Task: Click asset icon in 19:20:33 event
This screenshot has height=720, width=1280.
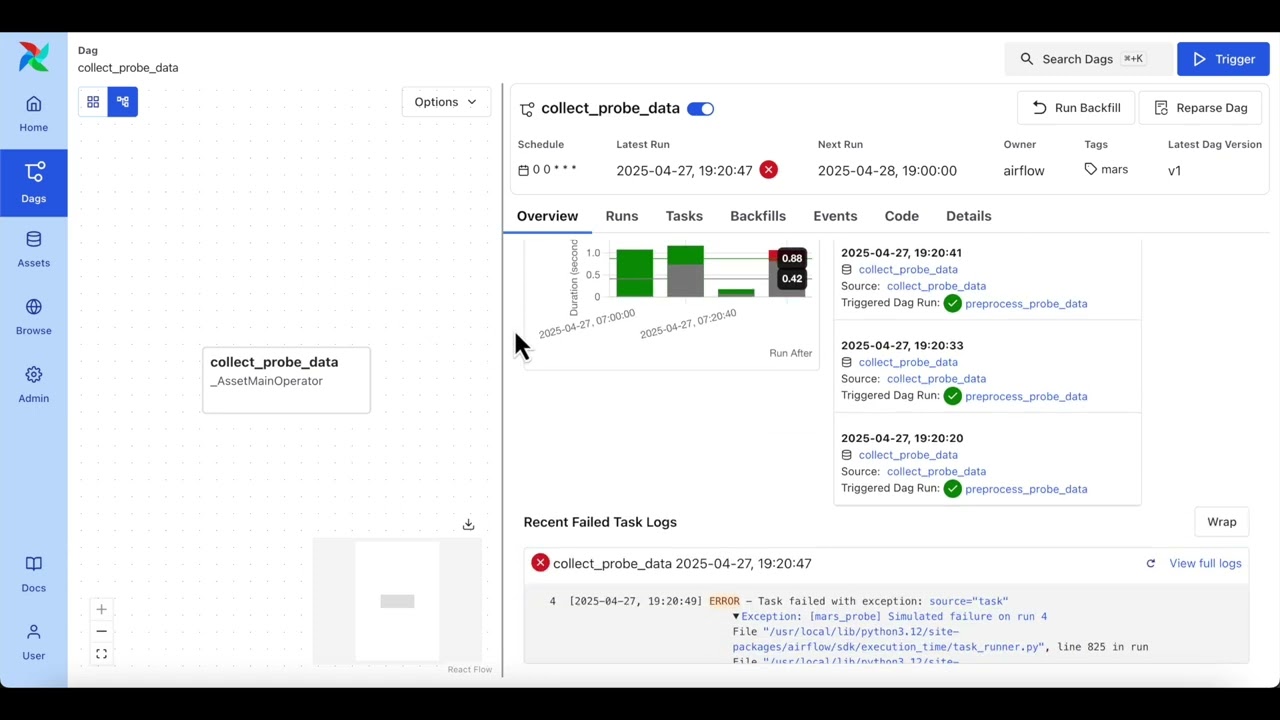Action: [846, 362]
